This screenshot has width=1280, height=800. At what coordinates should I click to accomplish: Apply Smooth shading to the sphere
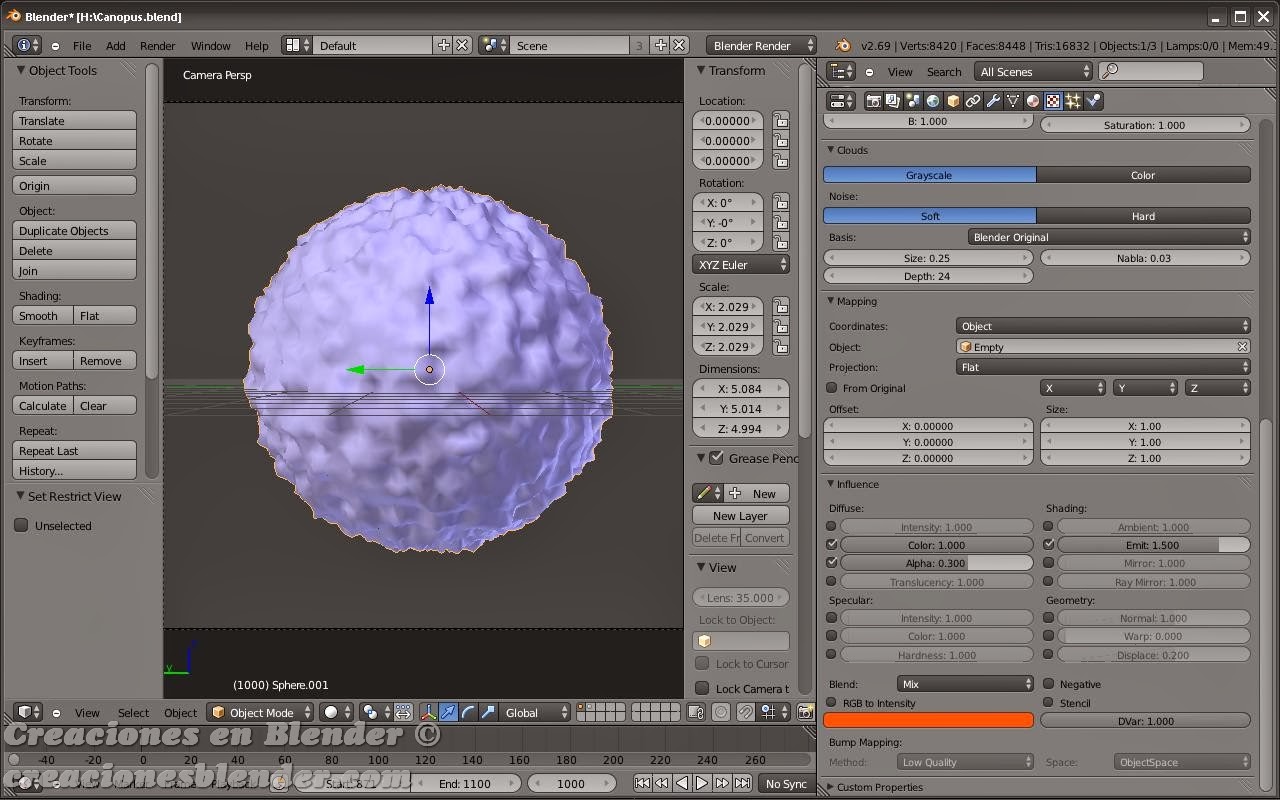click(x=40, y=315)
